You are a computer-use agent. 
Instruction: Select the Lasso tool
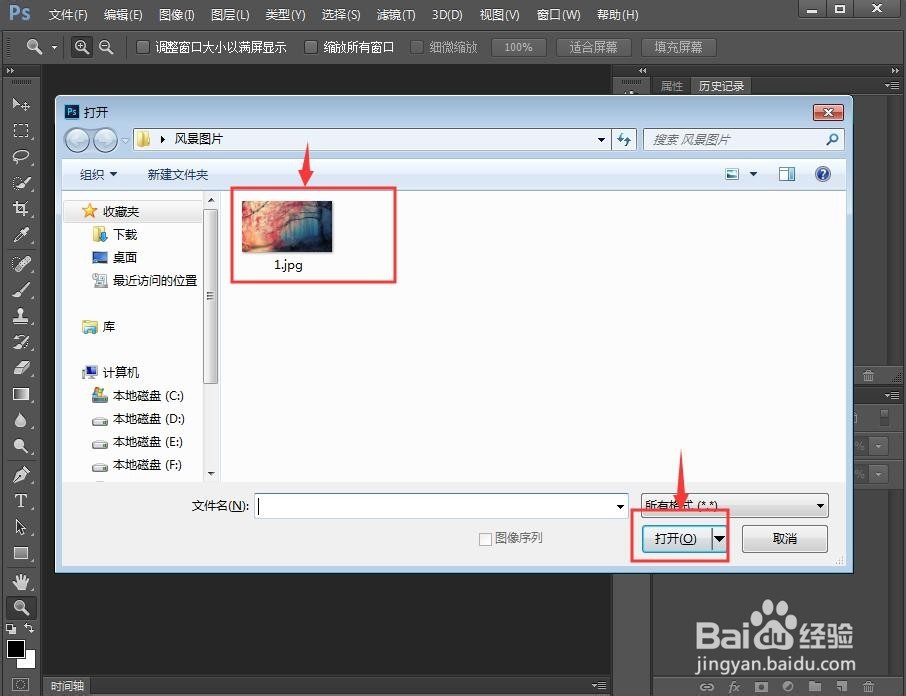(x=21, y=156)
